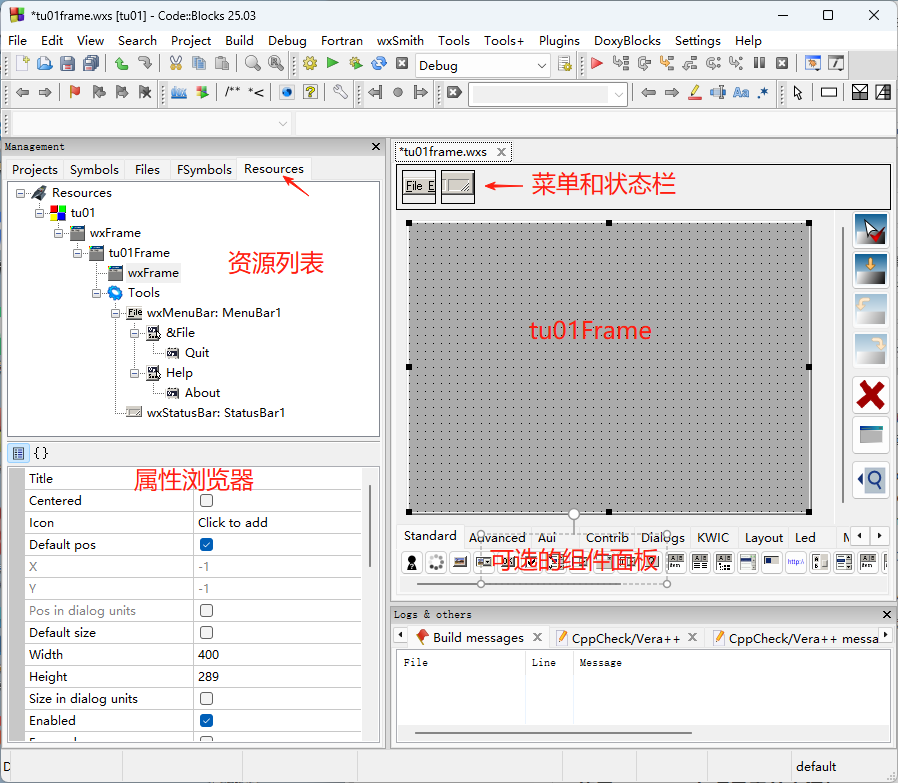The width and height of the screenshot is (898, 783).
Task: Close the Logs & others panel
Action: pos(887,614)
